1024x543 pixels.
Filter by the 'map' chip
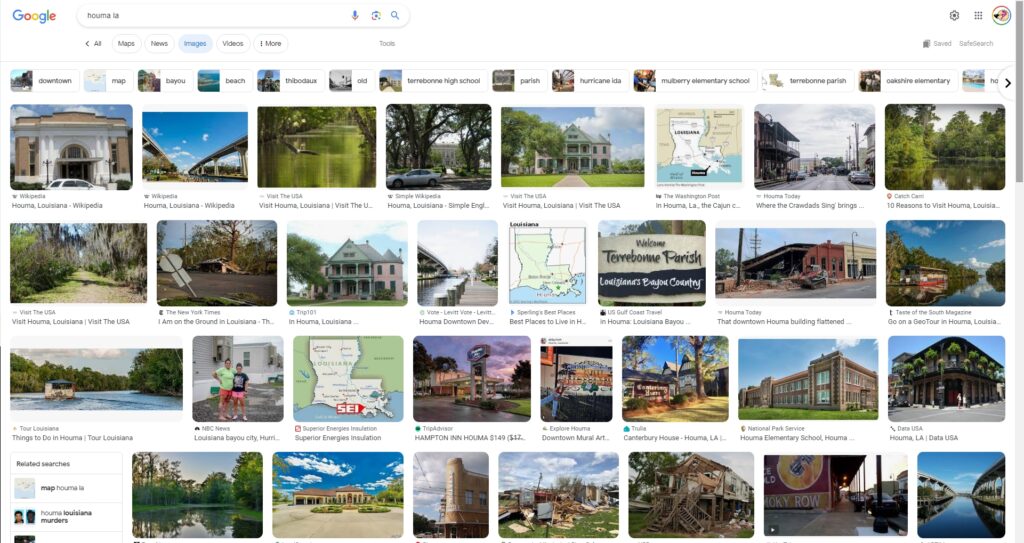tap(108, 81)
